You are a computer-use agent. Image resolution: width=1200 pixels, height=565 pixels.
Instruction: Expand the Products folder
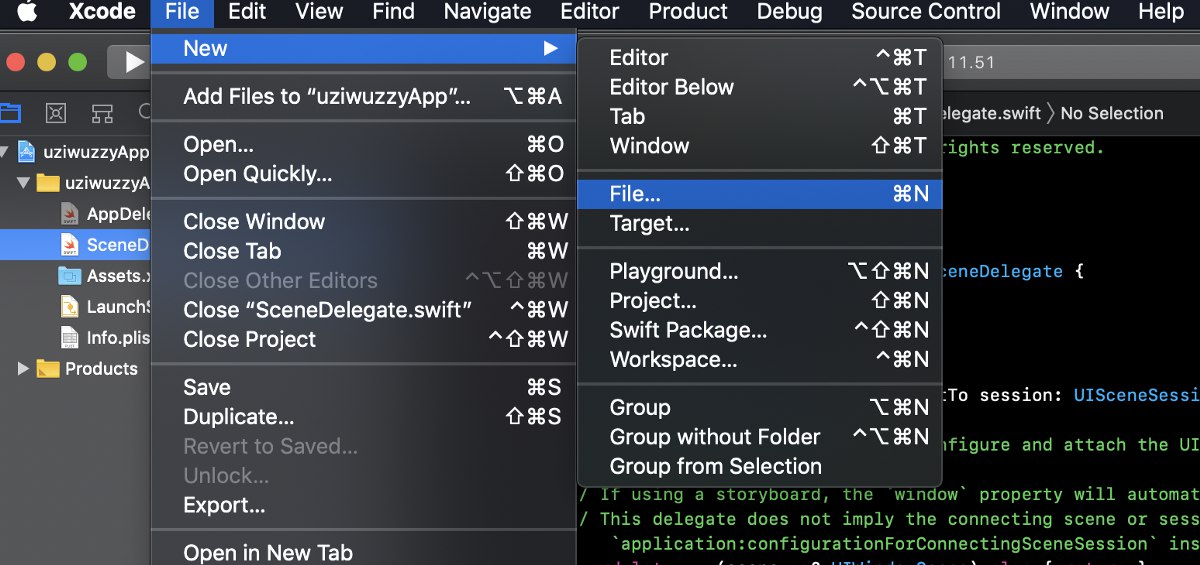(23, 369)
